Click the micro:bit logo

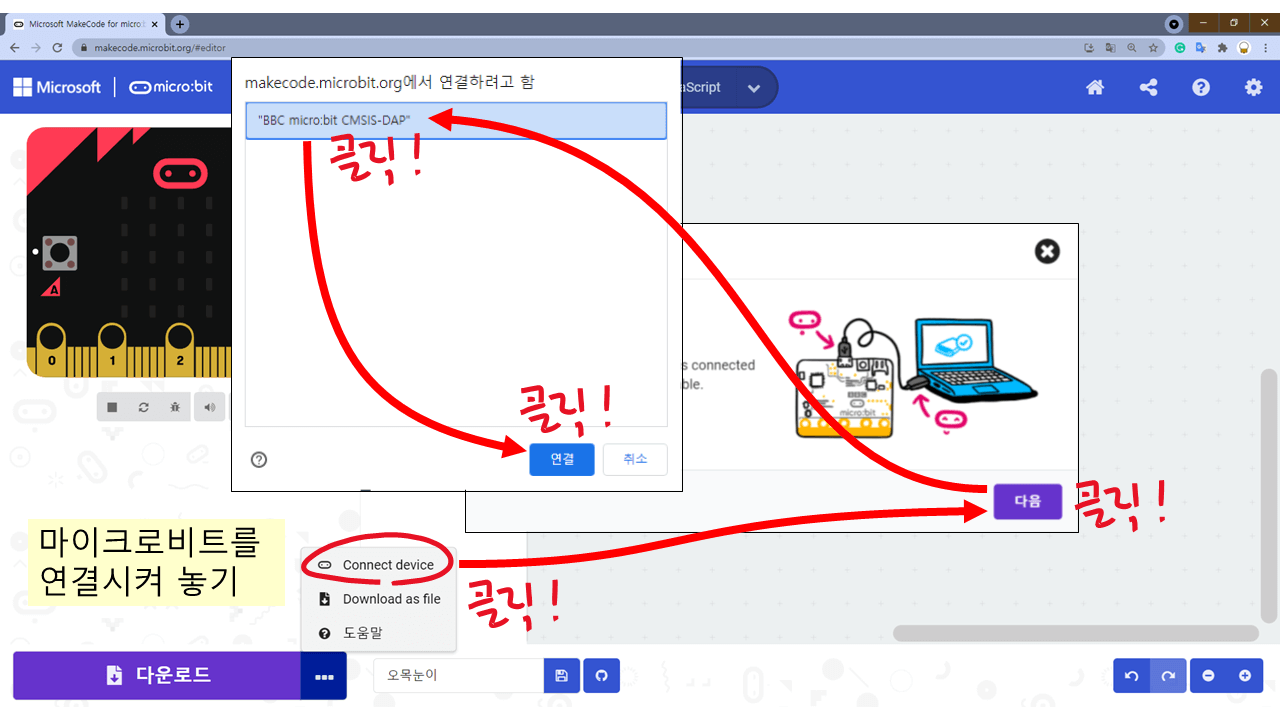[171, 87]
